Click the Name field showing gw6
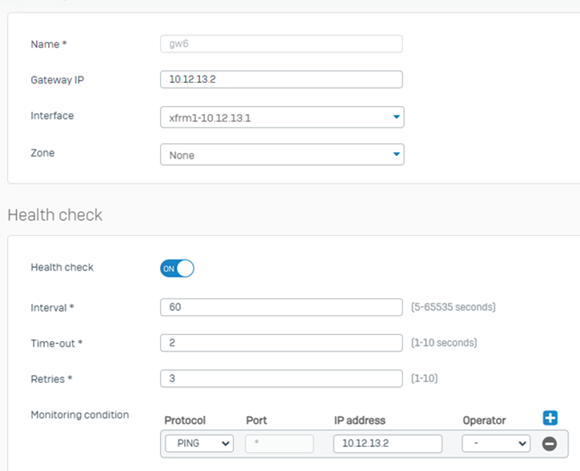The width and height of the screenshot is (580, 471). coord(281,44)
